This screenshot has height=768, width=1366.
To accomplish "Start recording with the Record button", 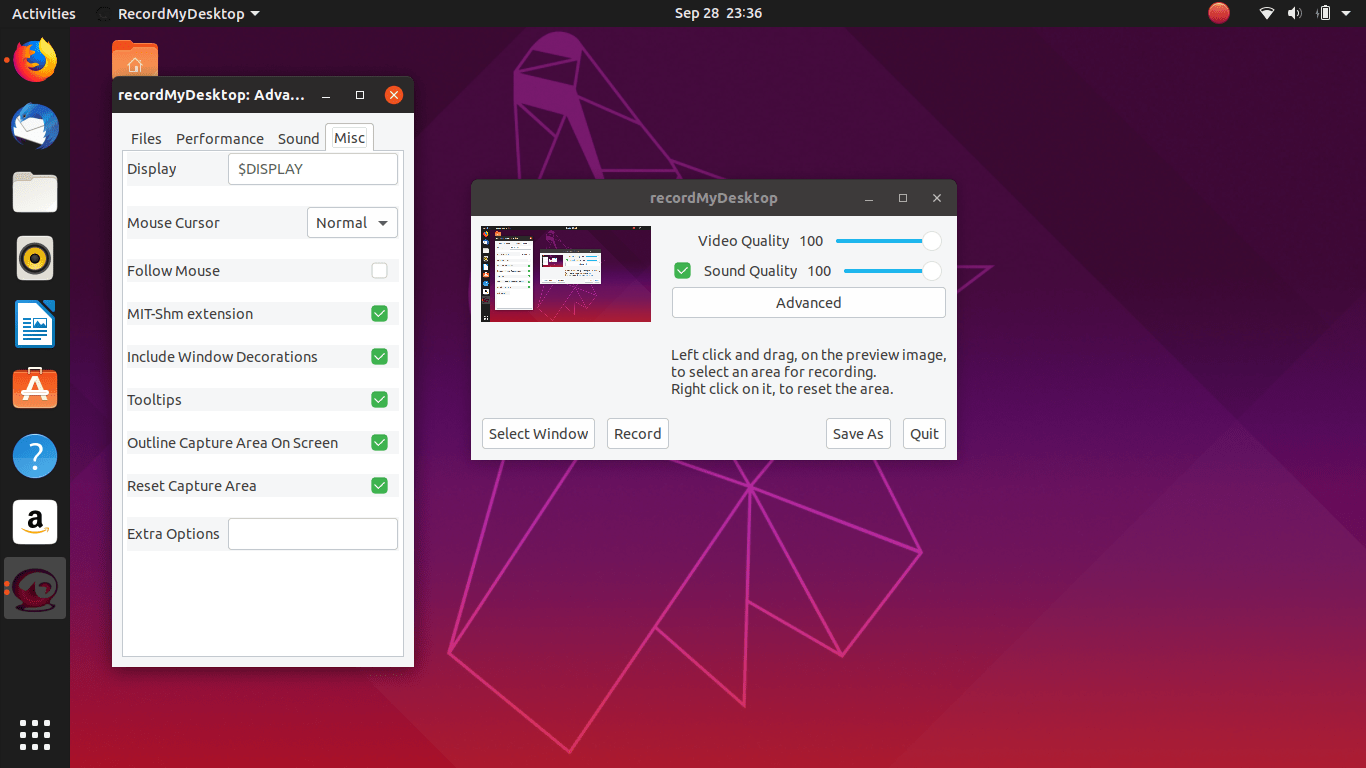I will 637,433.
